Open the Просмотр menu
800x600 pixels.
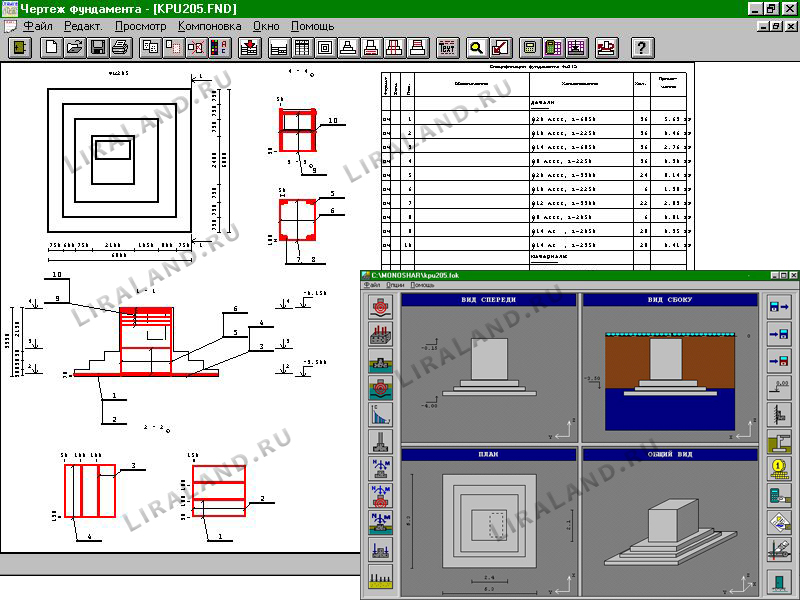[140, 24]
